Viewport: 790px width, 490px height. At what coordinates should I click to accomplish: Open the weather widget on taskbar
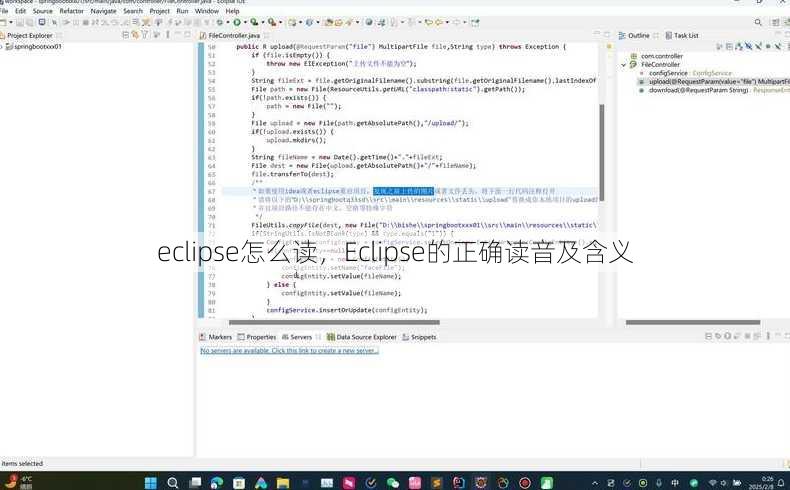[x=19, y=482]
